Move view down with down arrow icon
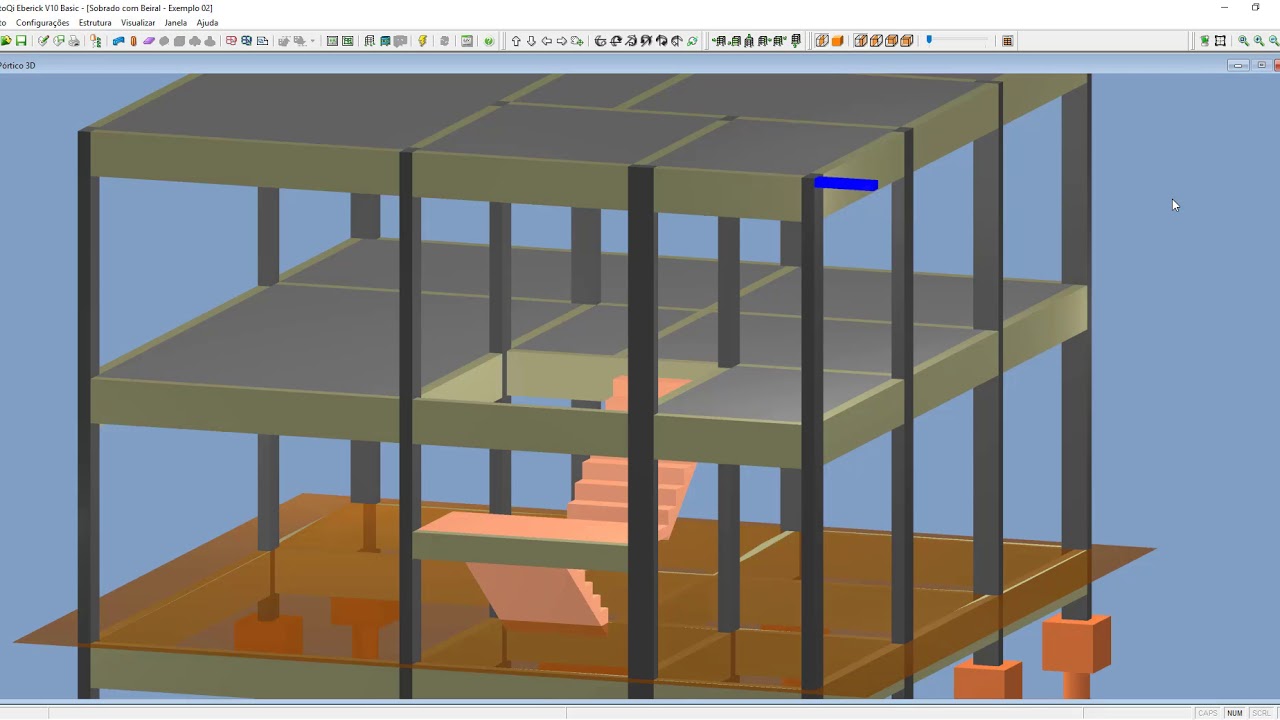 click(x=531, y=41)
